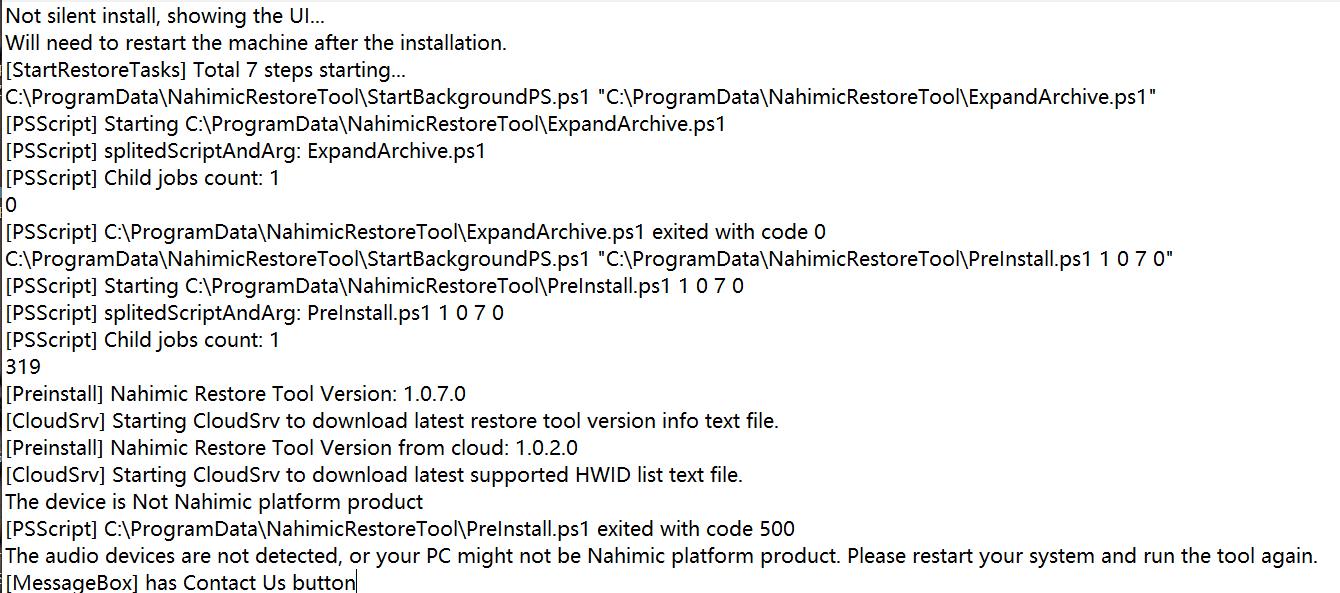The height and width of the screenshot is (593, 1340).
Task: Click the CloudSrv 'supported HWID list' download line
Action: [x=374, y=475]
